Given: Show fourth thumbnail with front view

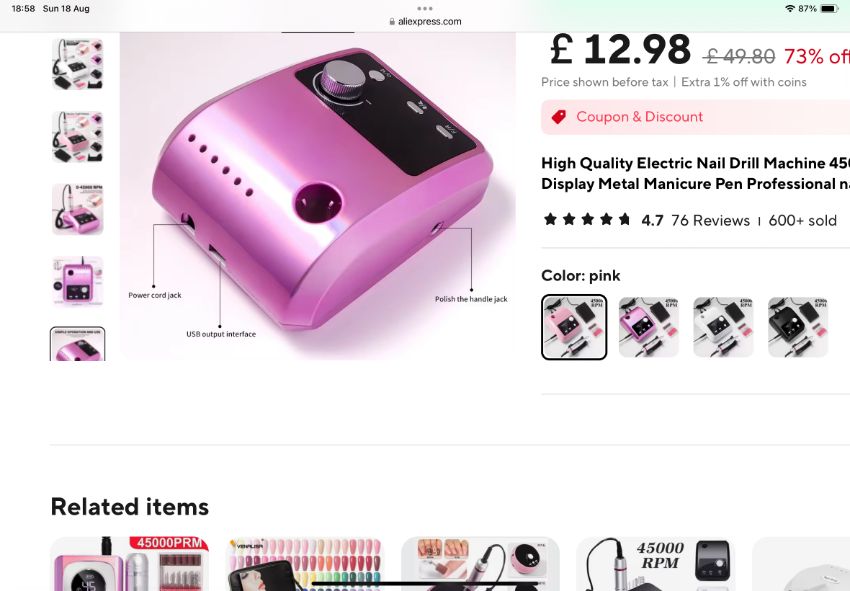Looking at the screenshot, I should [78, 282].
